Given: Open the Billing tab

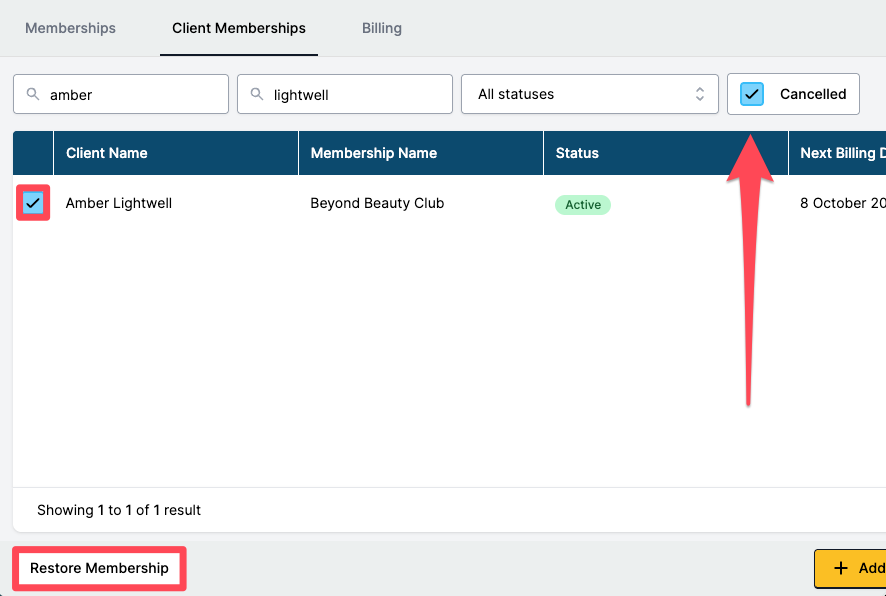Looking at the screenshot, I should pyautogui.click(x=381, y=28).
